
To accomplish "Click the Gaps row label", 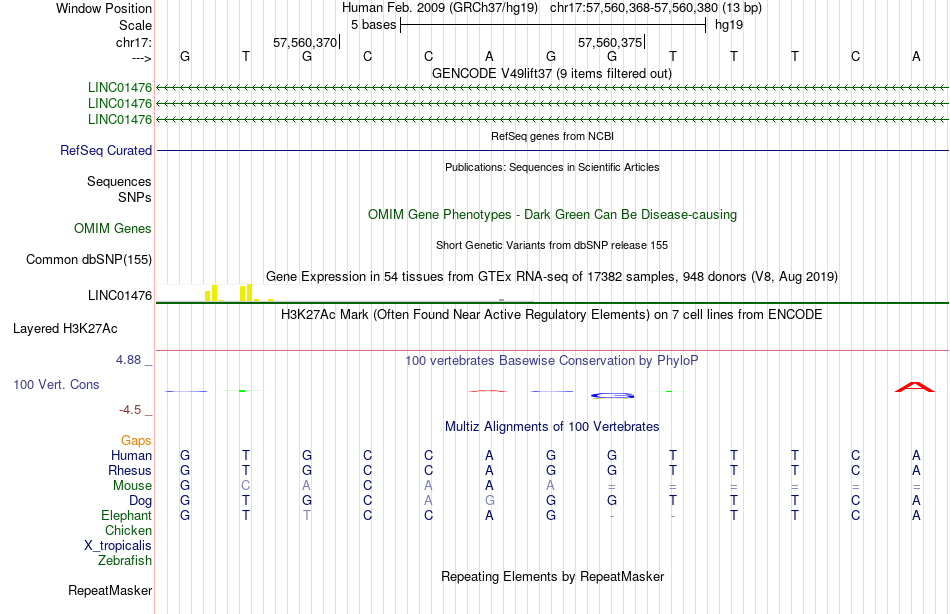I will click(136, 441).
